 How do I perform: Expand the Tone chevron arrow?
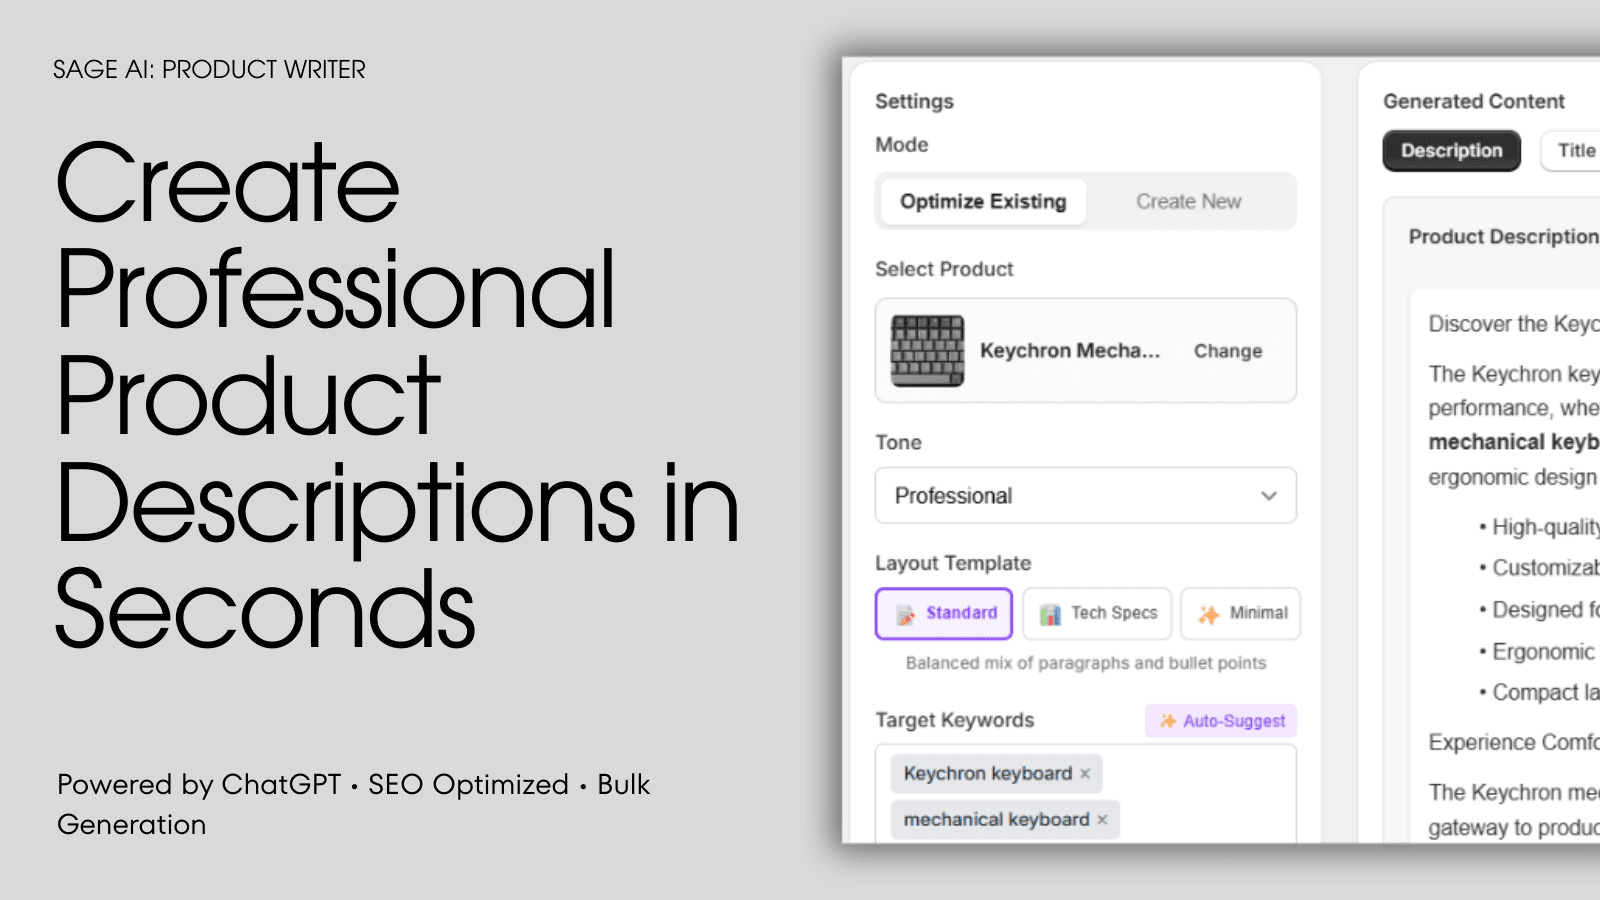(1268, 496)
